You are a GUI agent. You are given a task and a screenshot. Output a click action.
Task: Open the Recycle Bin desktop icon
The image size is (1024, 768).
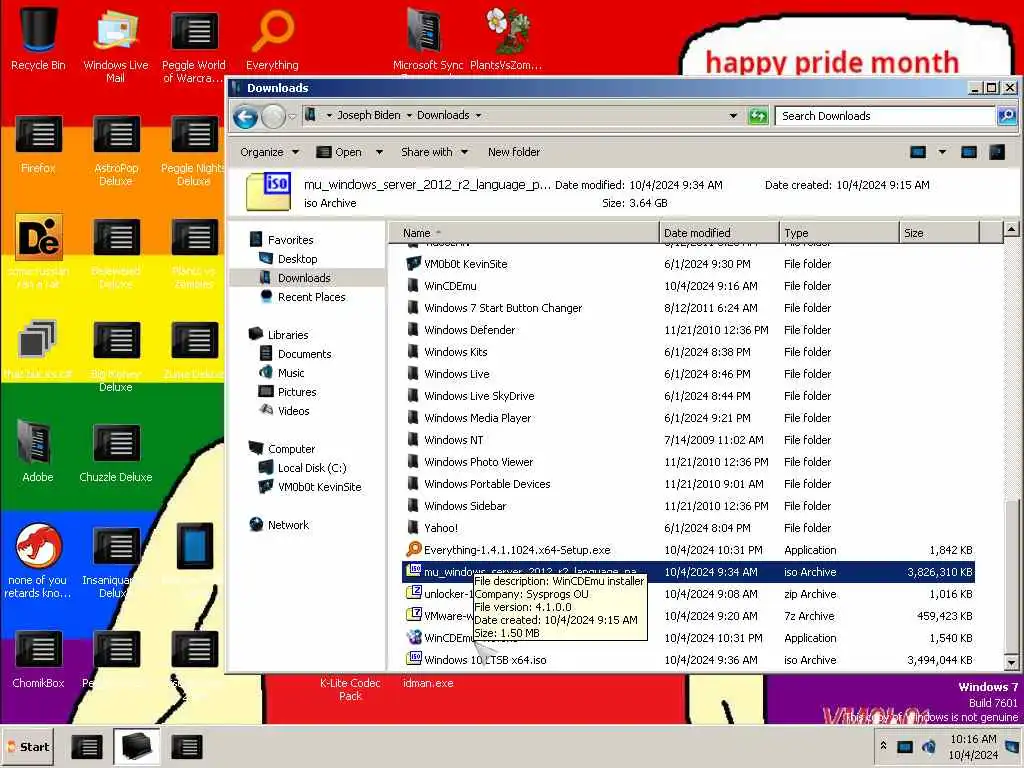point(38,39)
